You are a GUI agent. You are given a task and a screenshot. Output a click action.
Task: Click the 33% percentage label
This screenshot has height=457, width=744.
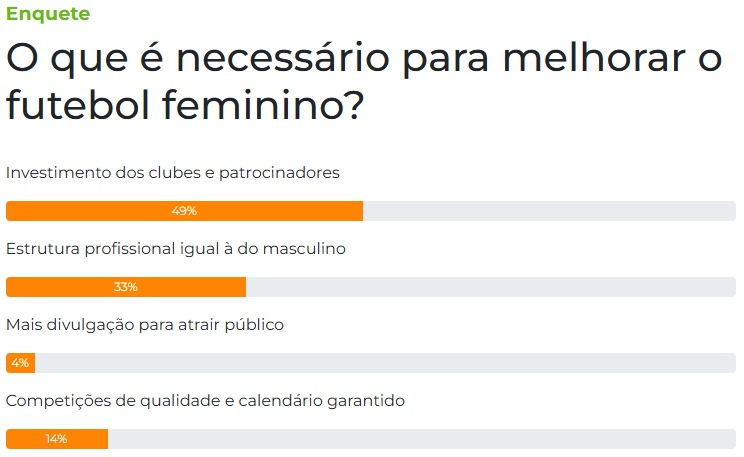(126, 287)
